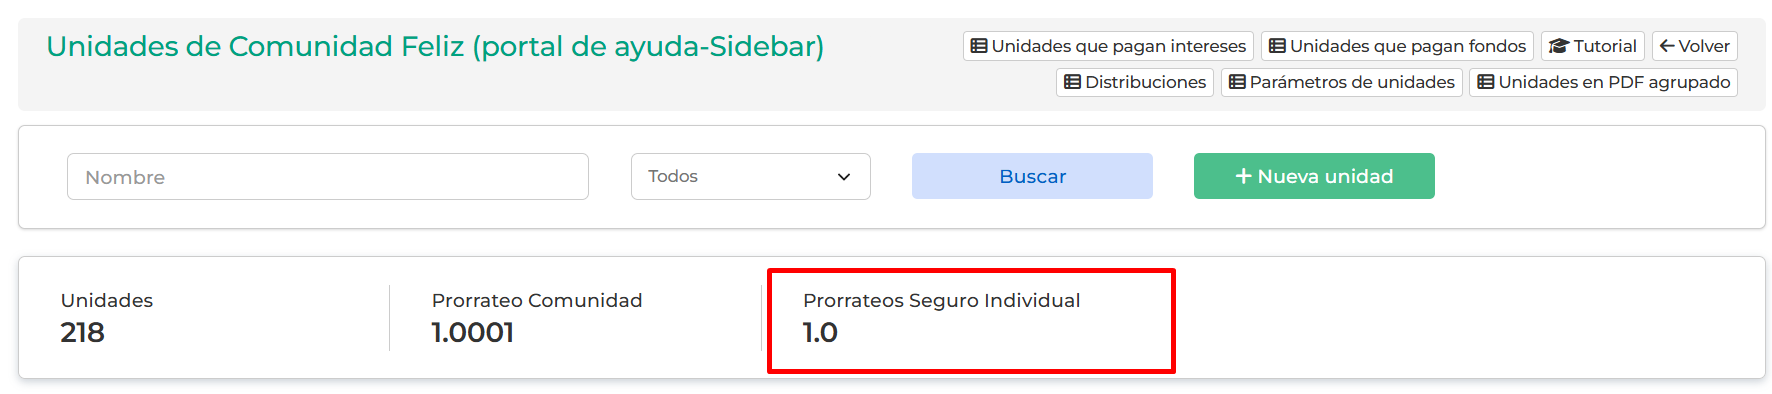Image resolution: width=1772 pixels, height=394 pixels.
Task: Select the Prorrateos Seguro Individual stat
Action: tap(971, 320)
